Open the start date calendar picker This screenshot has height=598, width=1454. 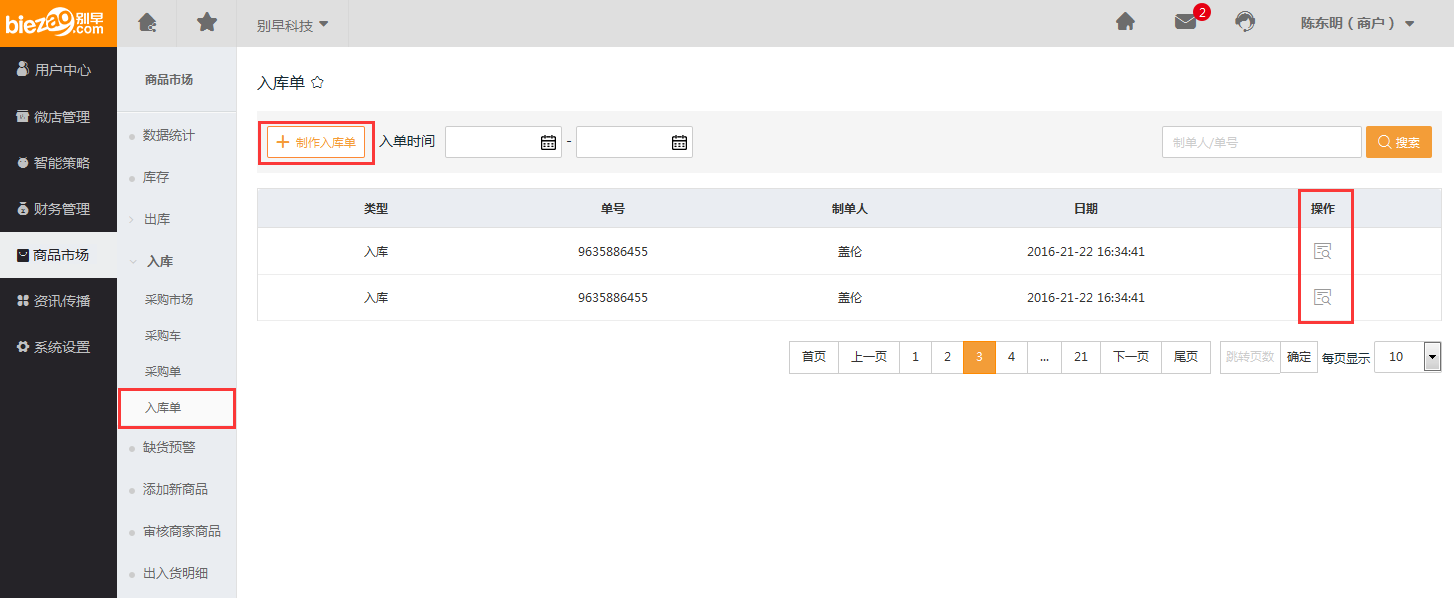pyautogui.click(x=548, y=142)
